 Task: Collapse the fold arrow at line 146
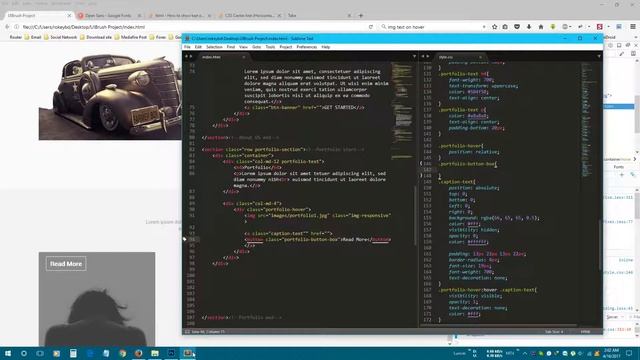click(421, 164)
